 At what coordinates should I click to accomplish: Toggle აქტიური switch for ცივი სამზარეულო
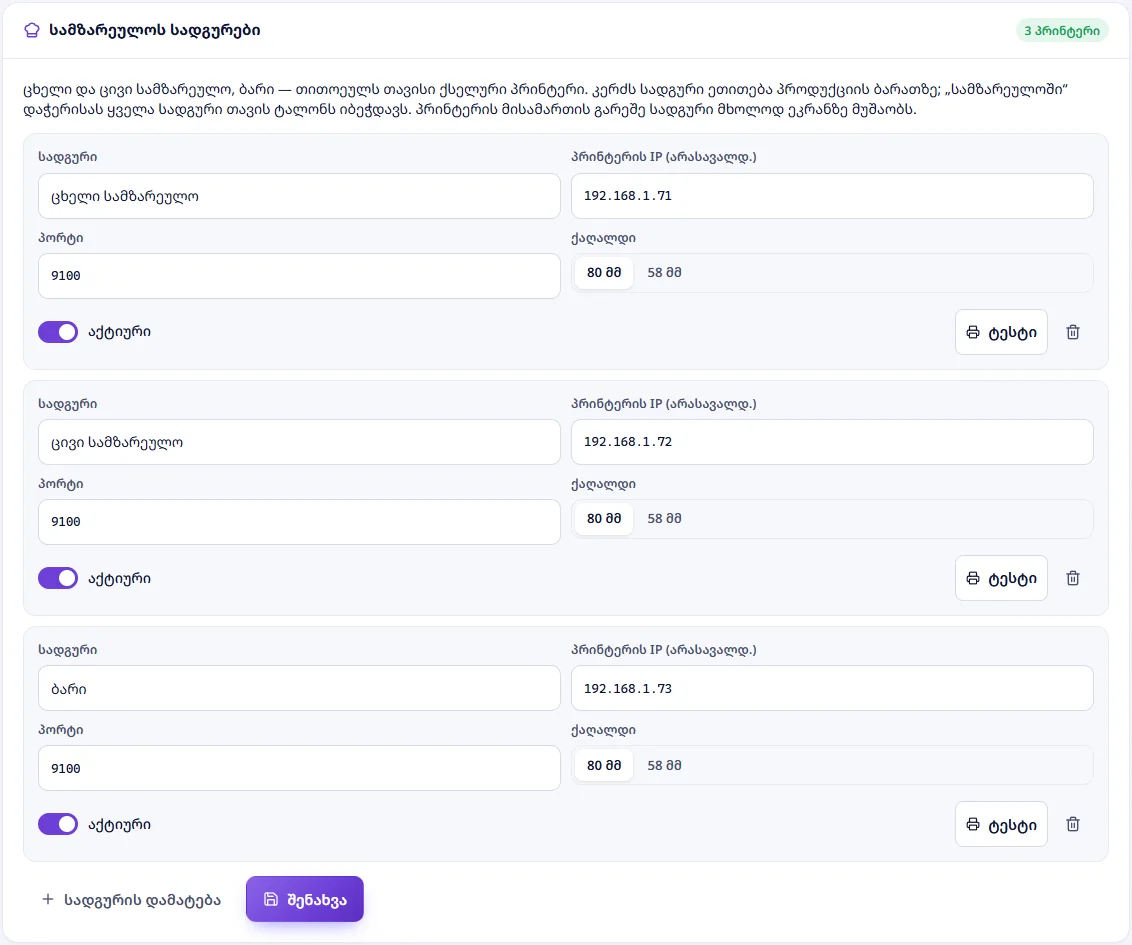tap(58, 578)
